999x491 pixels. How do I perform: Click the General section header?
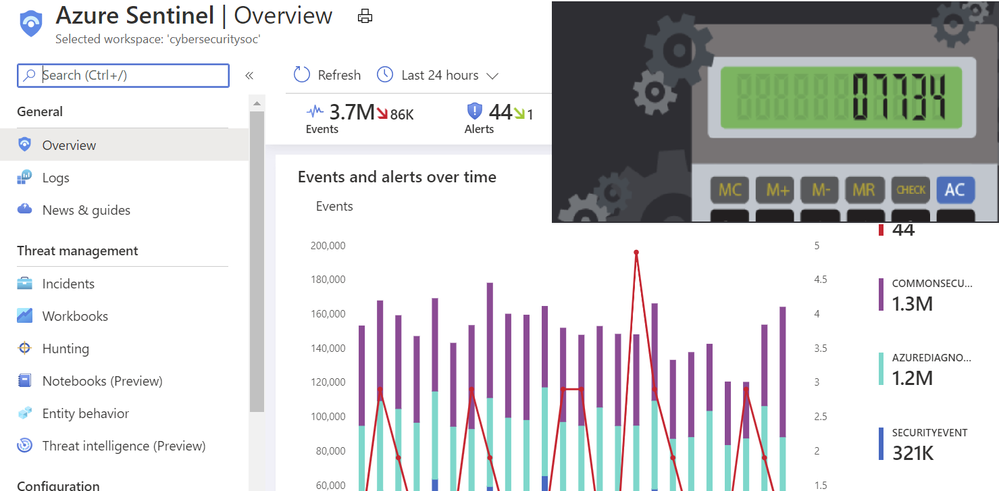(x=40, y=111)
